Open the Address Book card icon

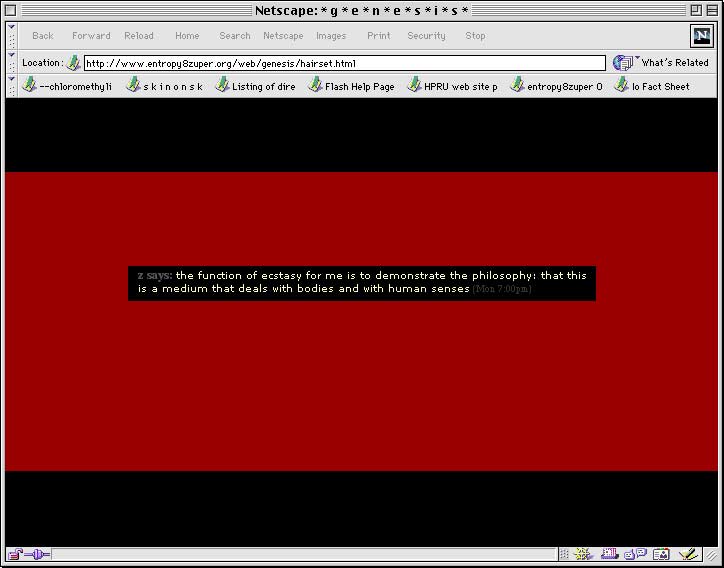tap(661, 554)
